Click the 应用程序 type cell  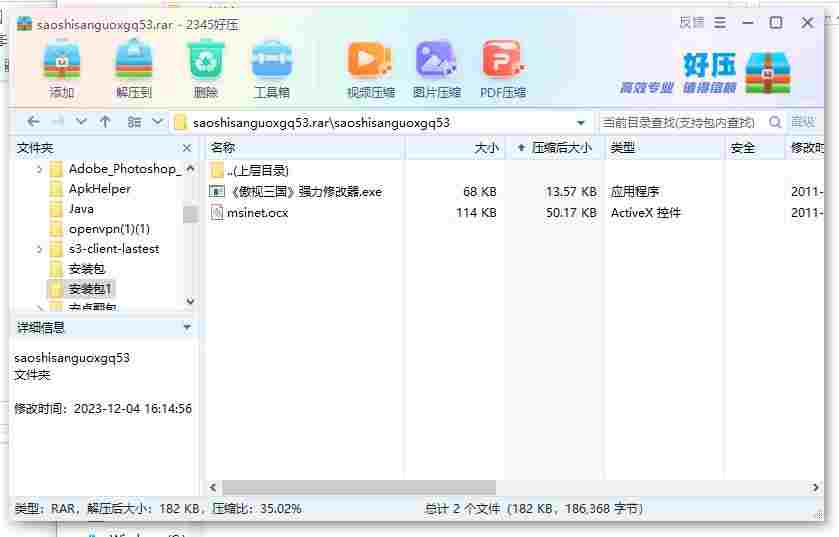[x=635, y=191]
